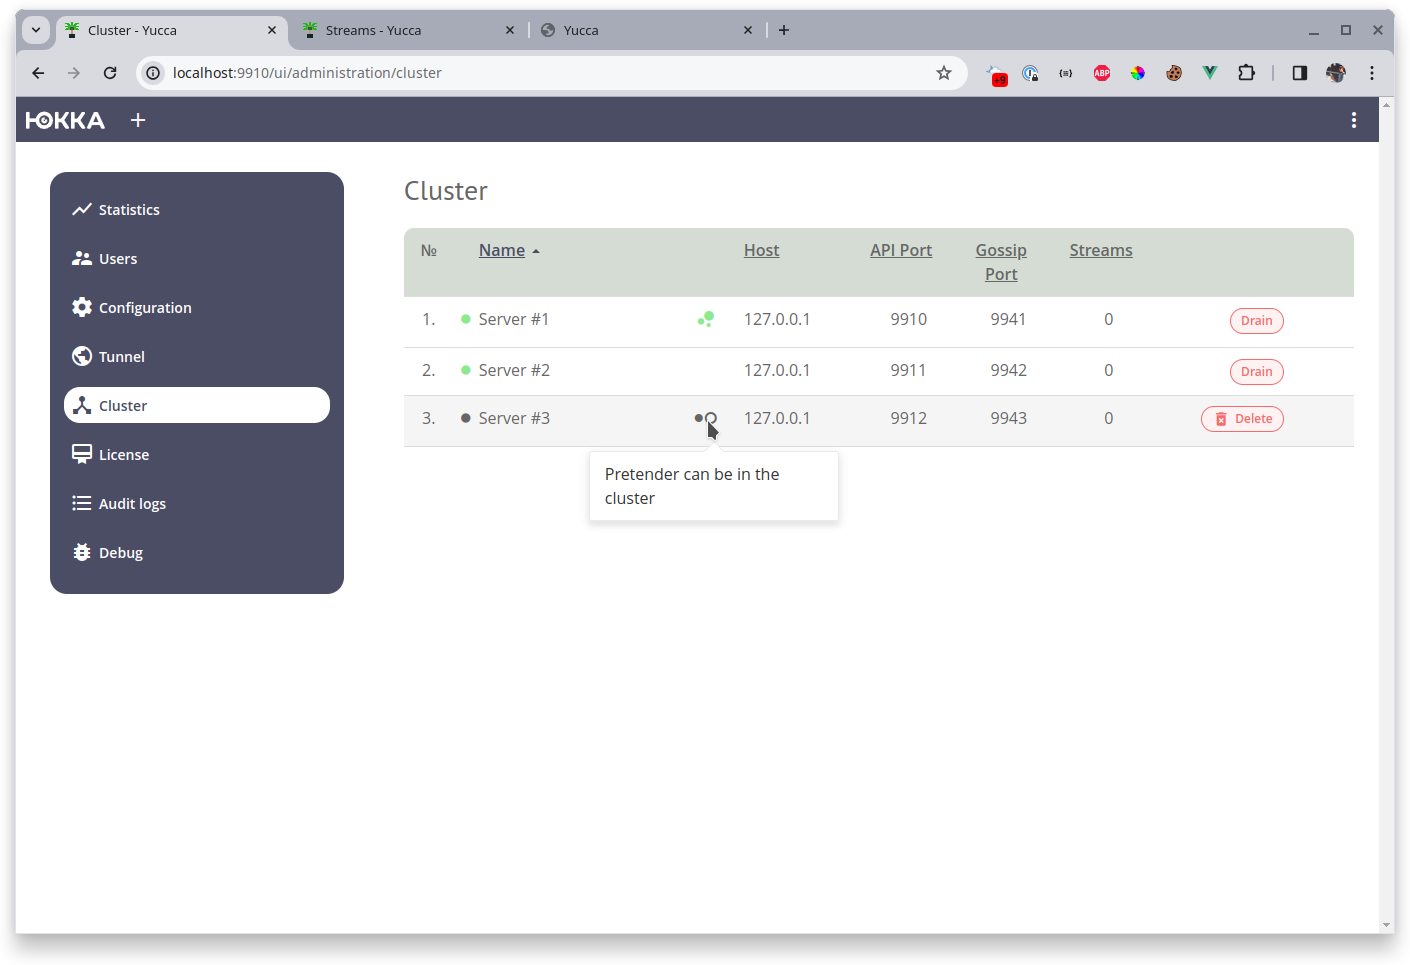Open the extensions puzzle menu

(x=1246, y=73)
